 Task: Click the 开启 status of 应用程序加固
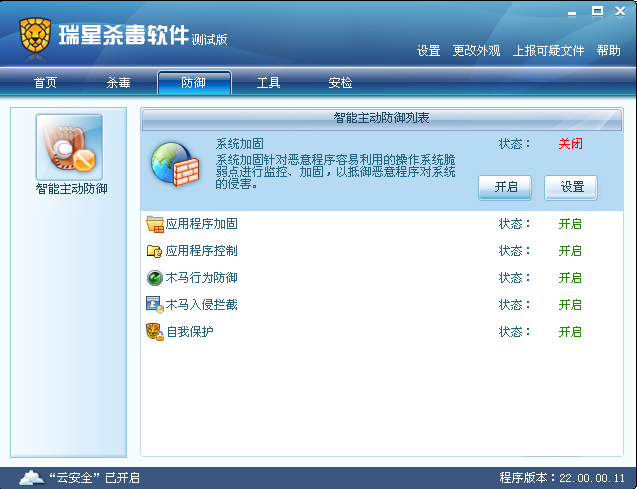570,224
